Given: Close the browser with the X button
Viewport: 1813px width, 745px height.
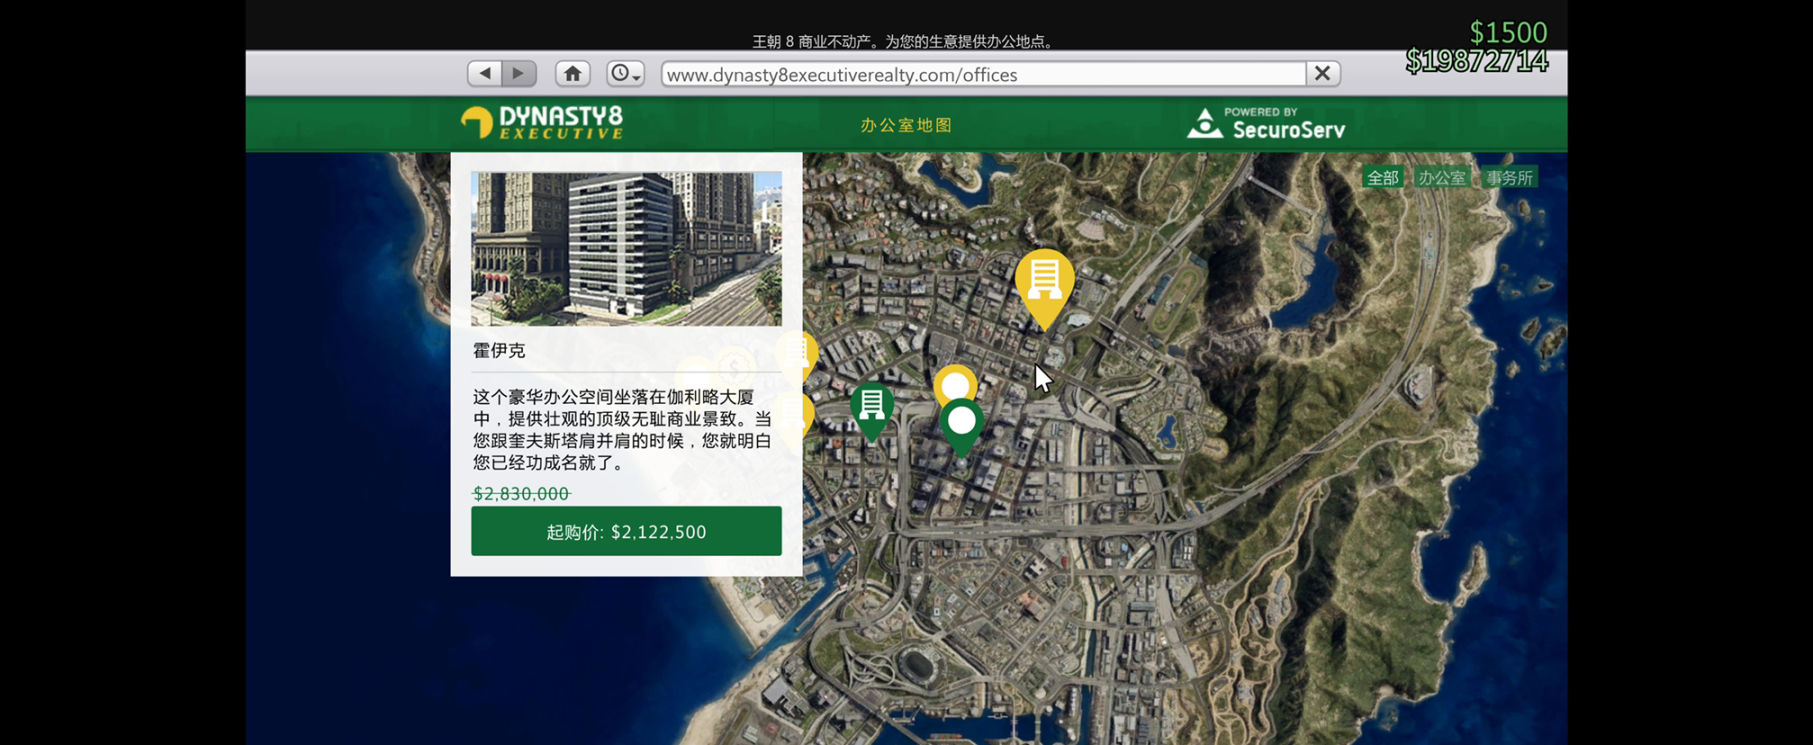Looking at the screenshot, I should pos(1322,74).
